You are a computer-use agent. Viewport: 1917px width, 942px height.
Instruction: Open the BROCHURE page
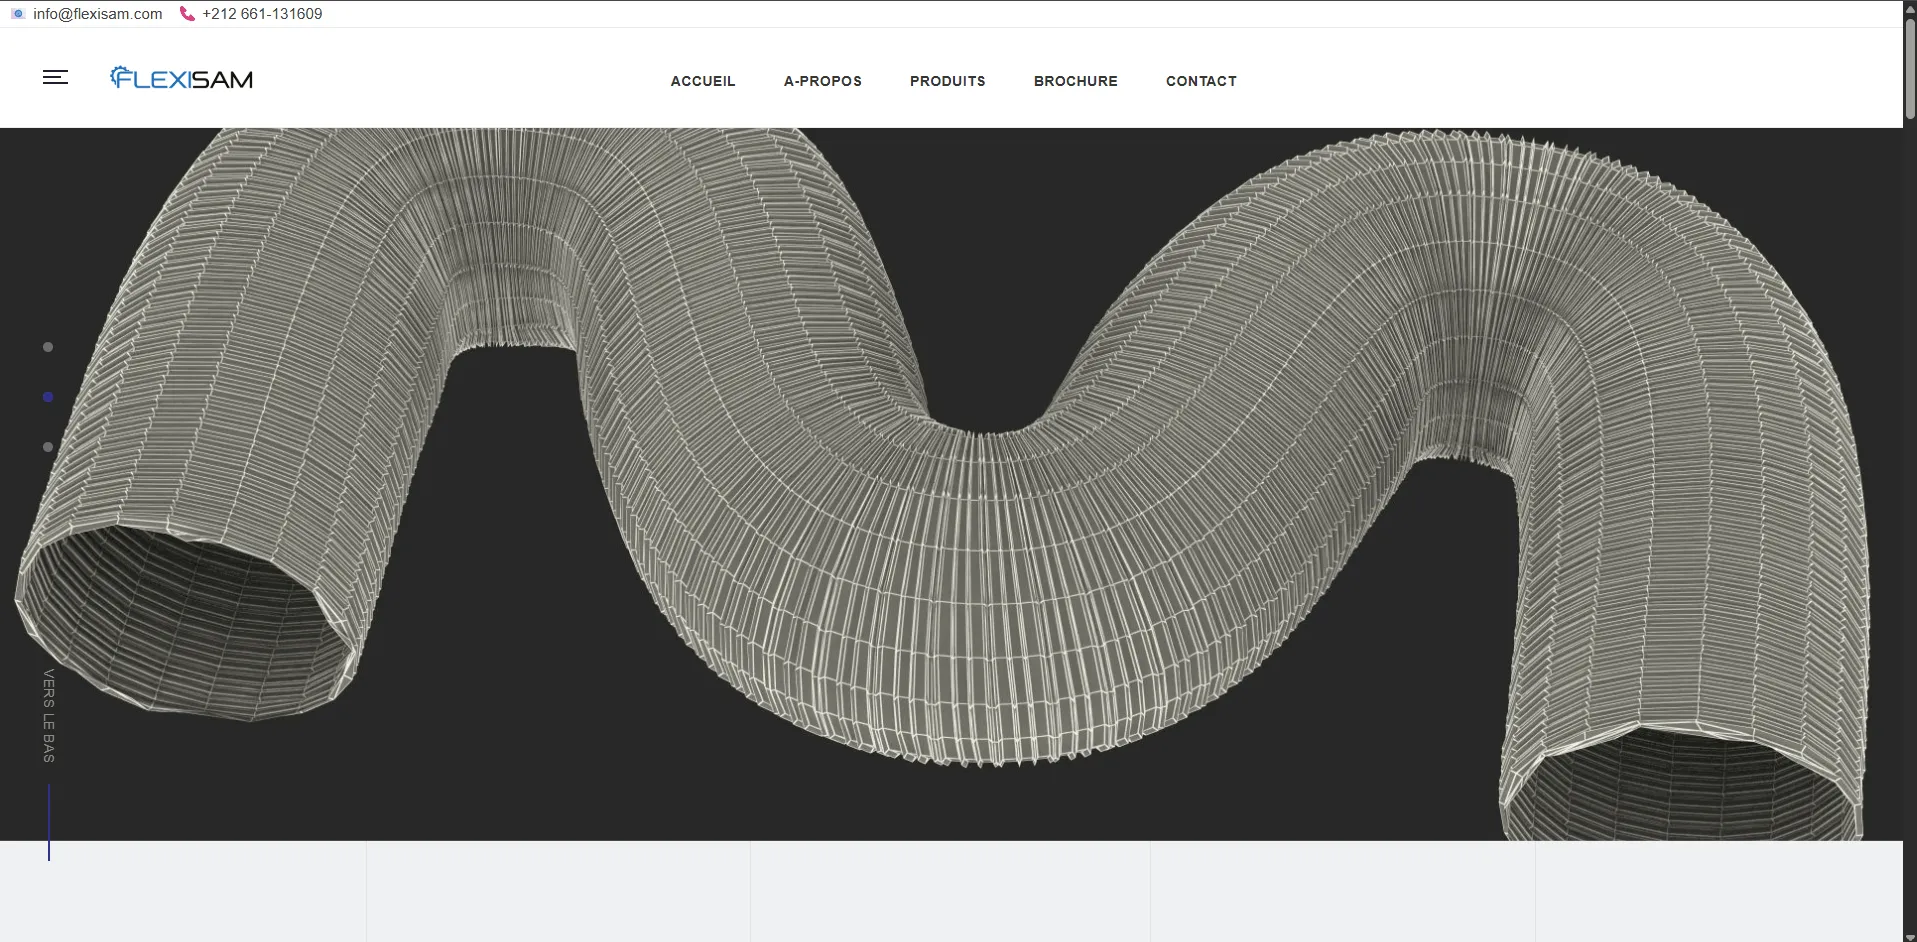point(1075,81)
